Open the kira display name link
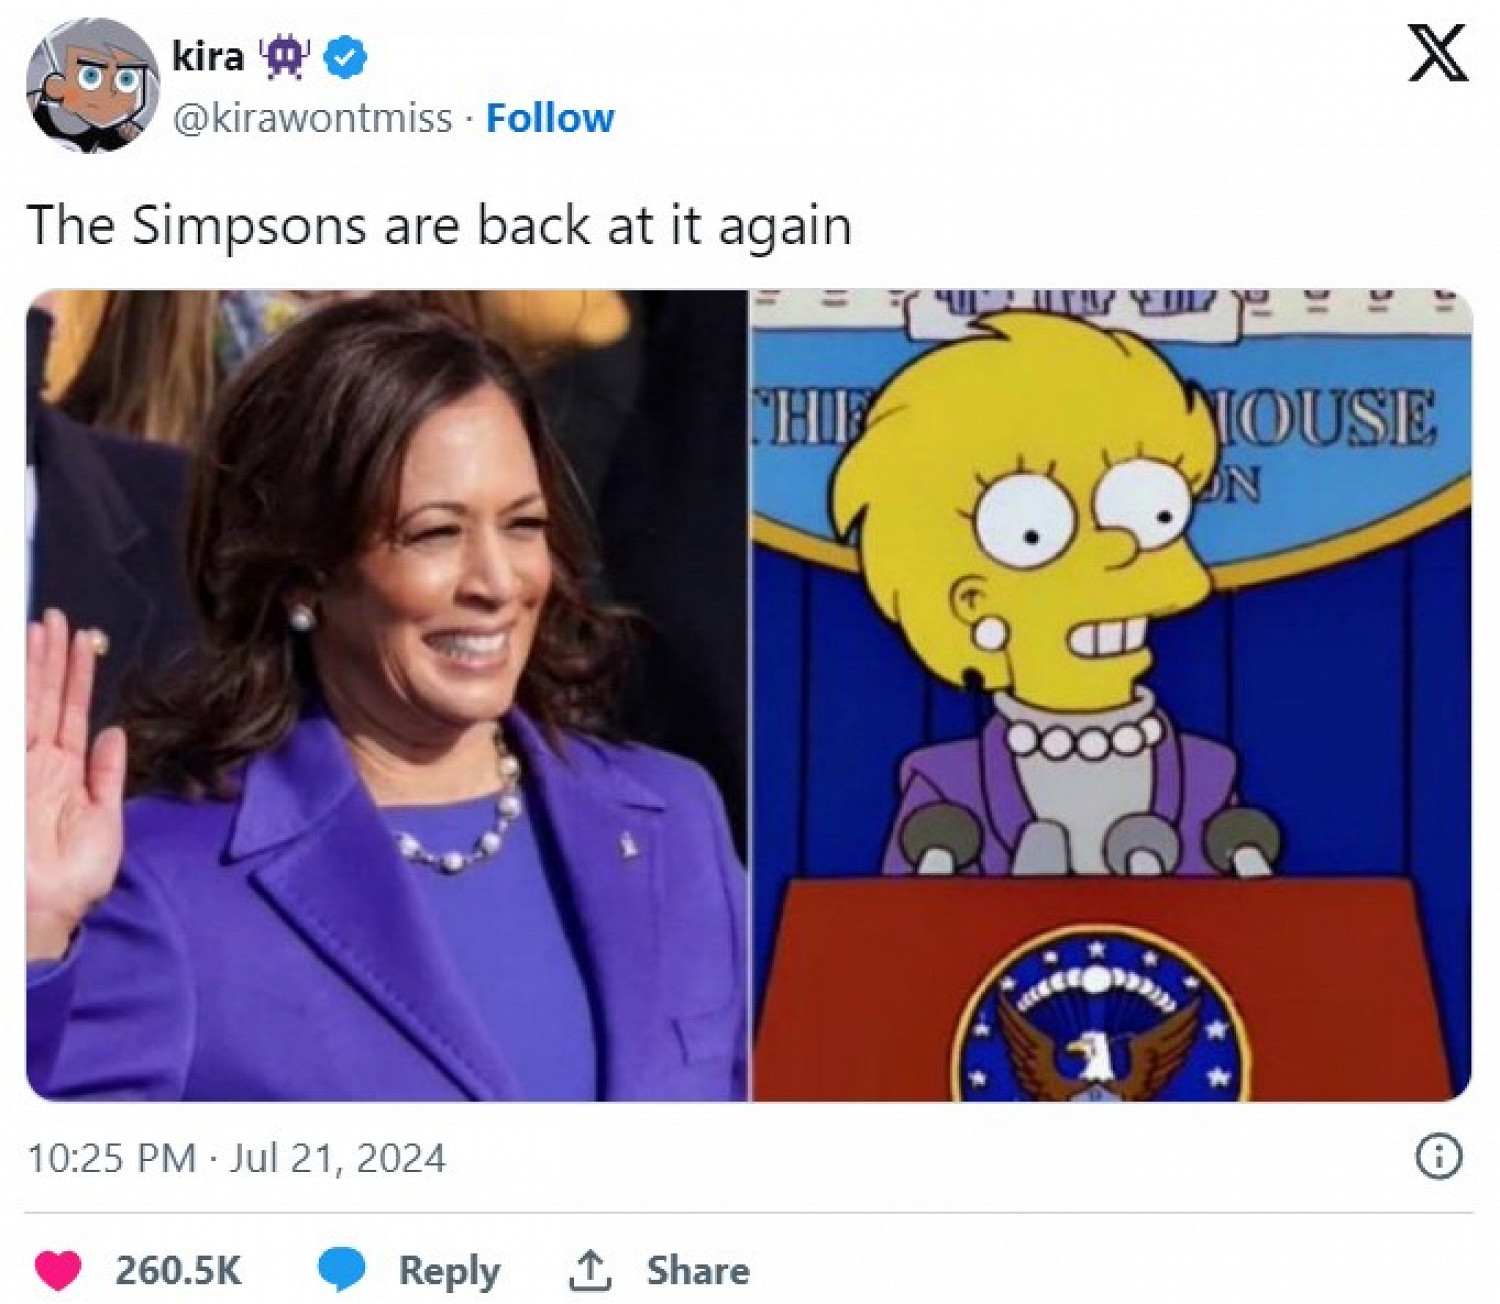 (x=207, y=57)
